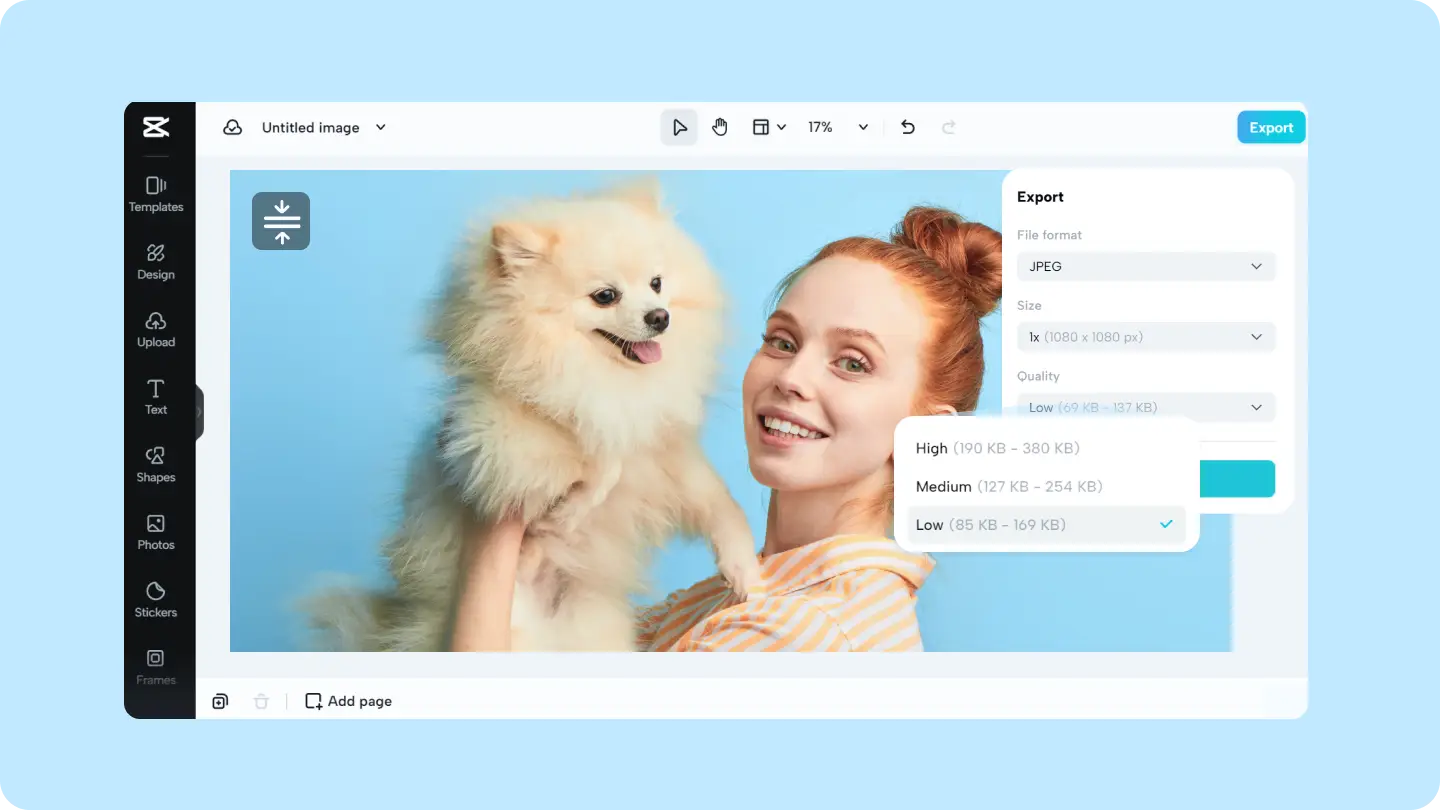
Task: Open the Design panel
Action: pyautogui.click(x=156, y=261)
